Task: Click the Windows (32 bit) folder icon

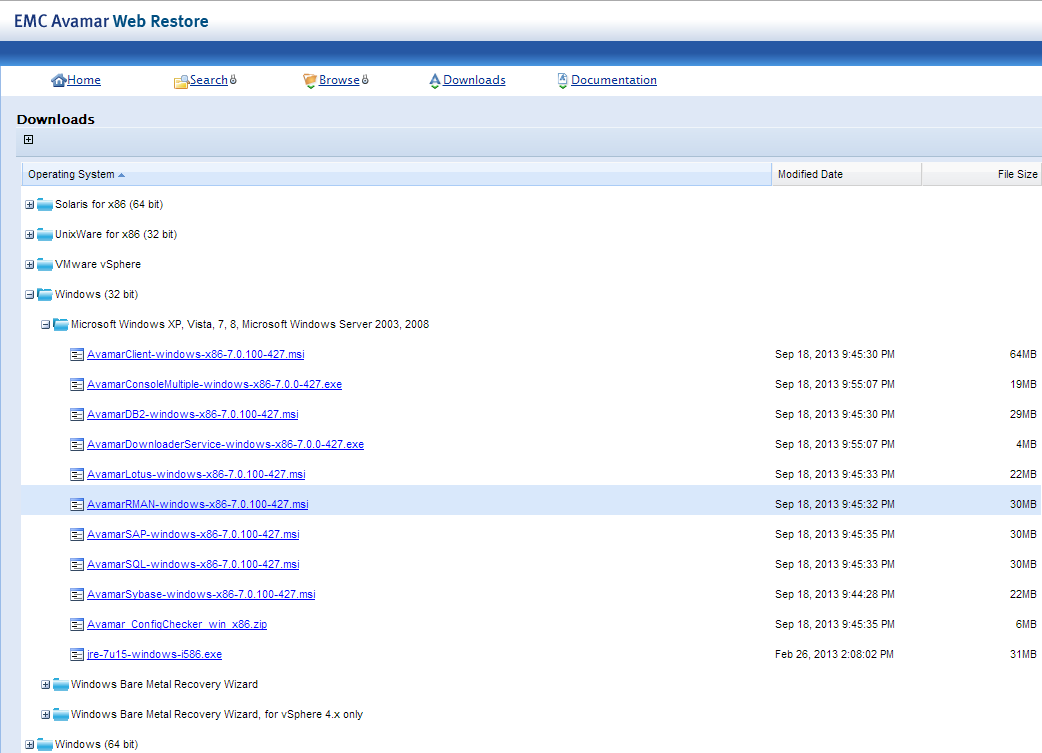Action: click(x=45, y=294)
